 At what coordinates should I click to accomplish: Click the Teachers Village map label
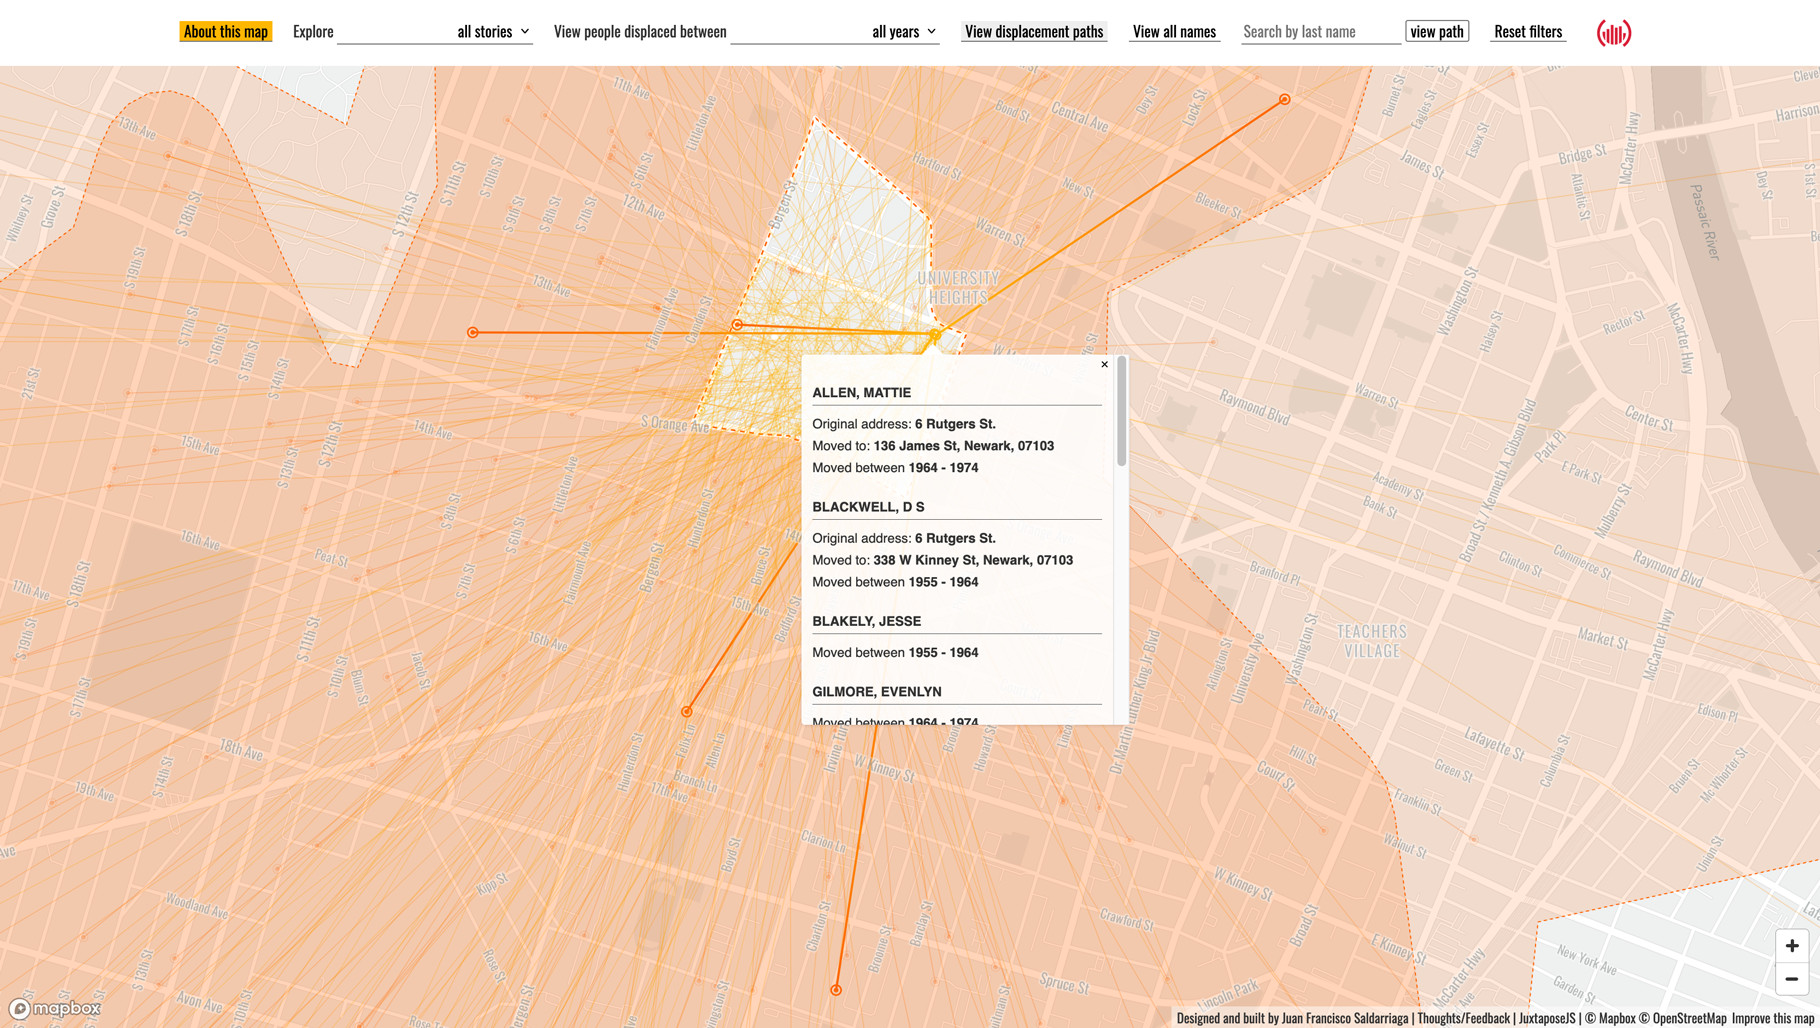pyautogui.click(x=1372, y=641)
